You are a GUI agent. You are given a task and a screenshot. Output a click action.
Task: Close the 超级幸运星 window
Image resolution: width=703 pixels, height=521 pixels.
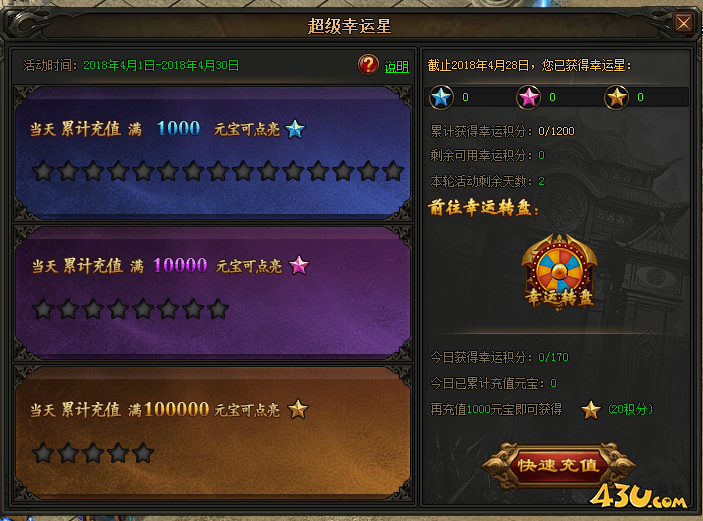pos(684,22)
